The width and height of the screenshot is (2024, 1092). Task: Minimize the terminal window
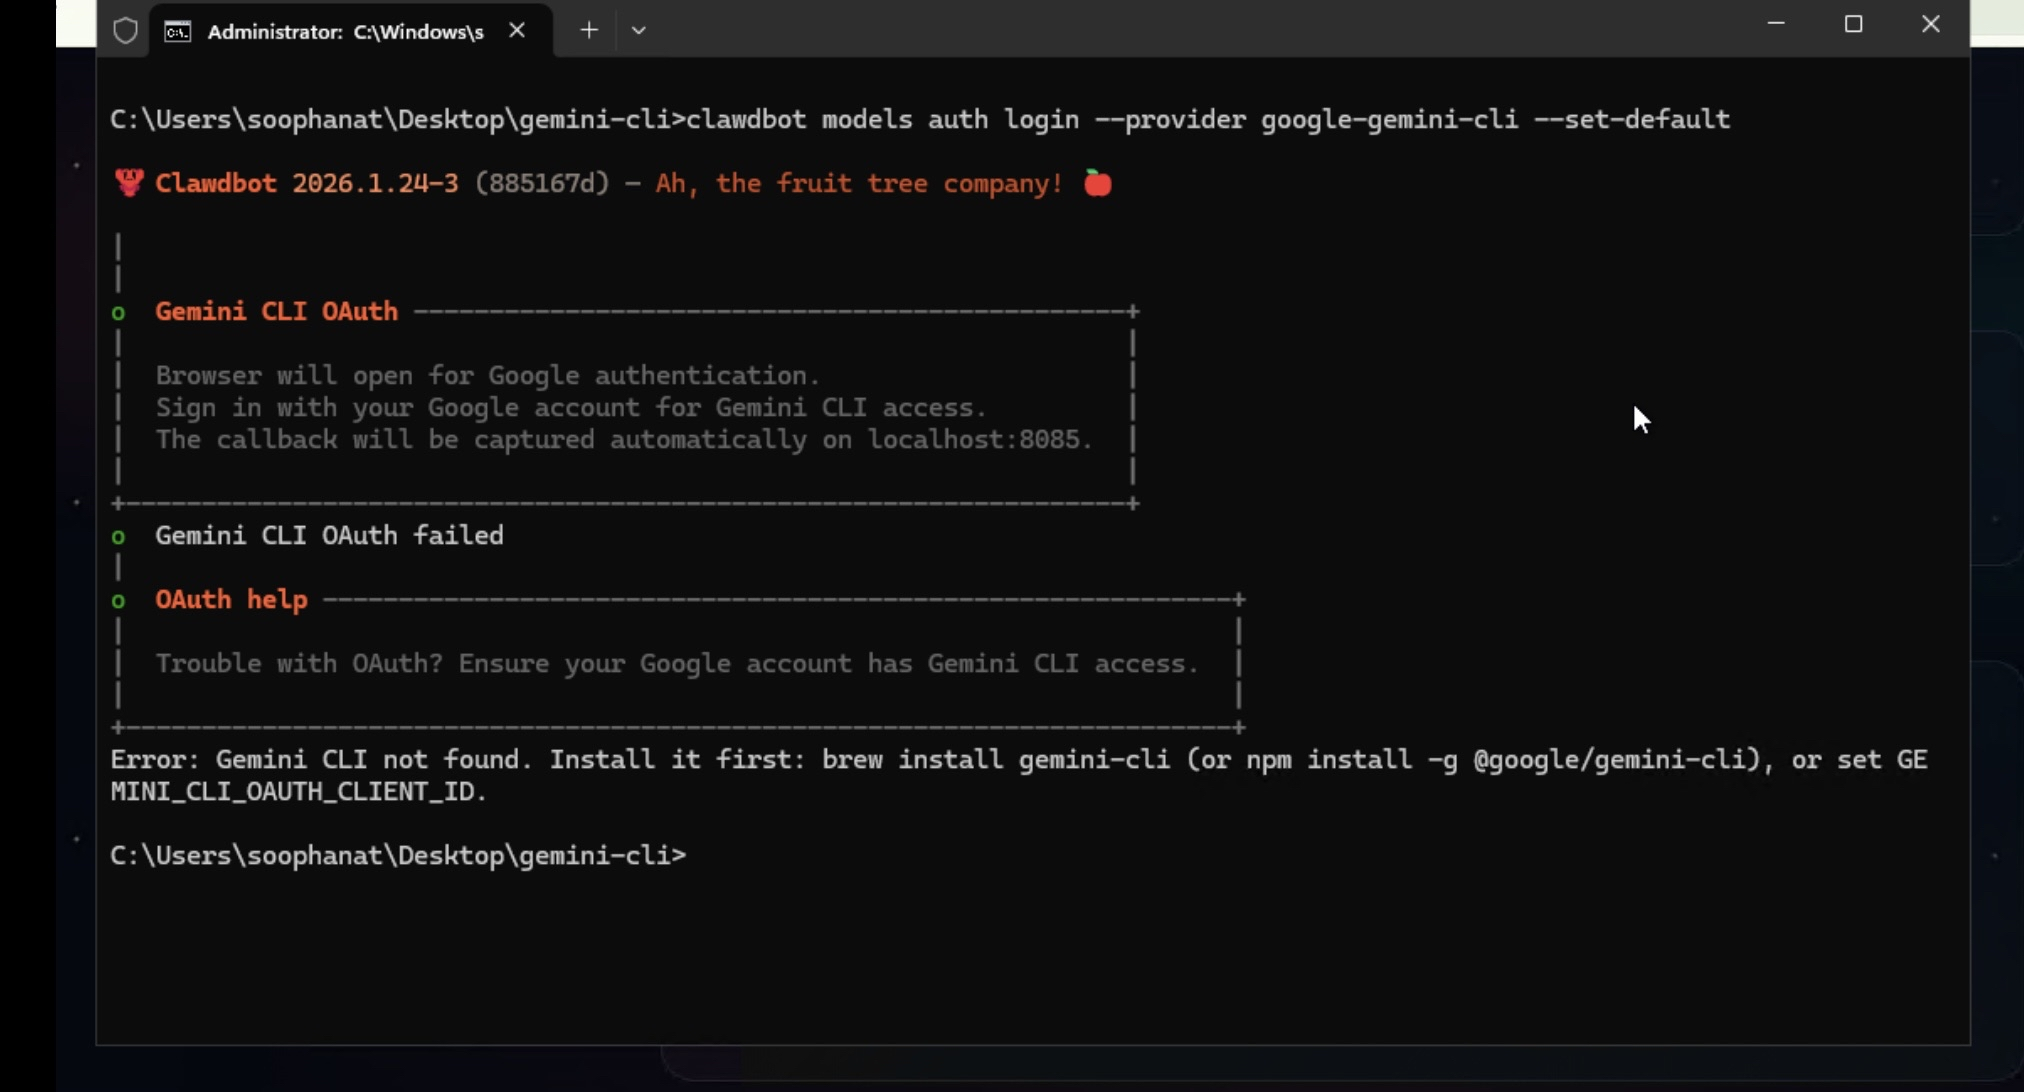pos(1776,24)
